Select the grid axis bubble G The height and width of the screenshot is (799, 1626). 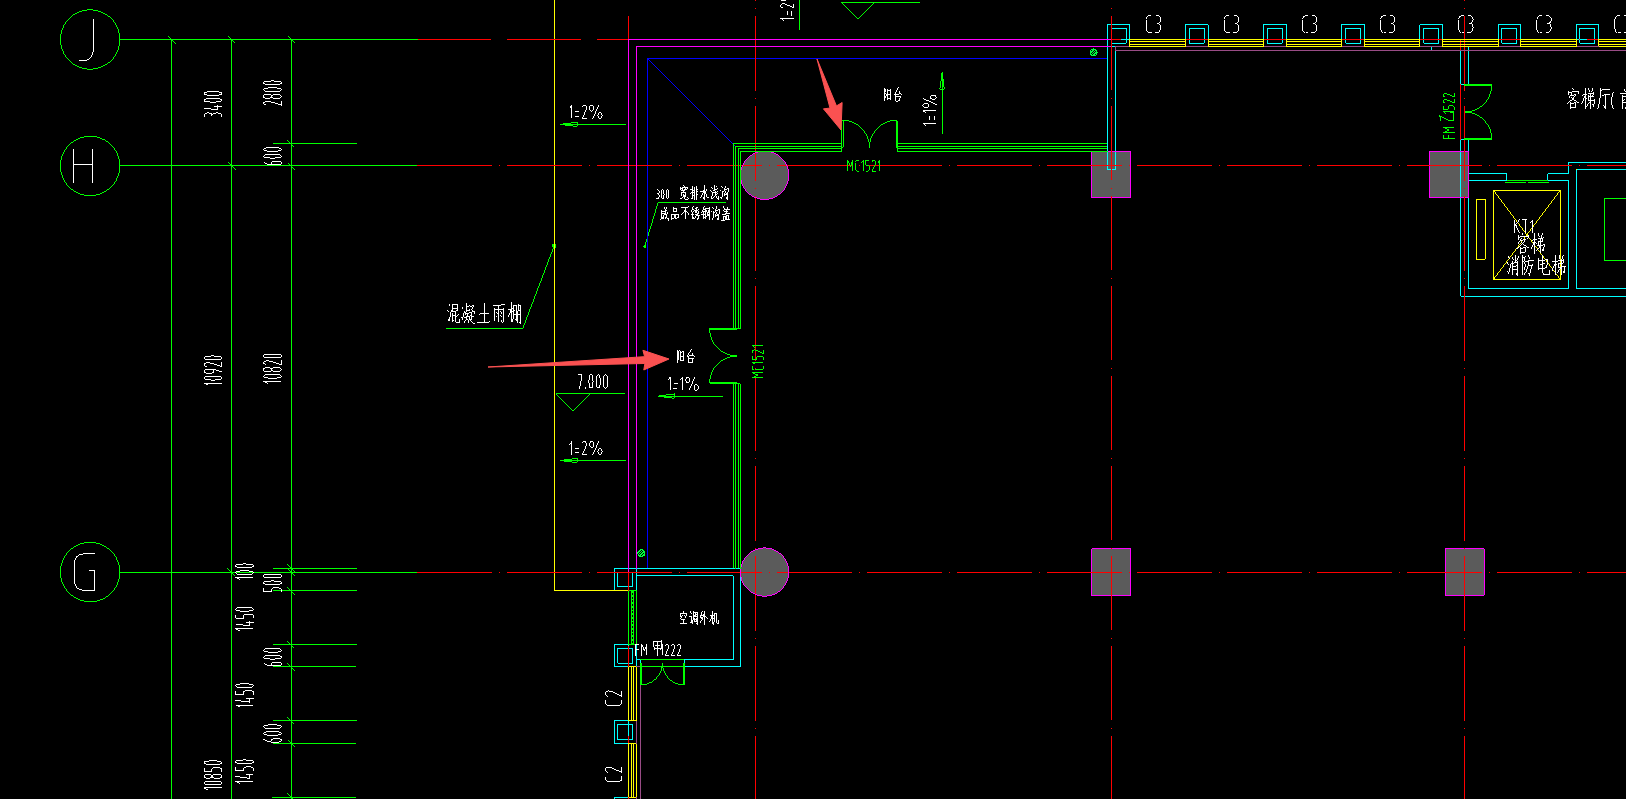90,572
